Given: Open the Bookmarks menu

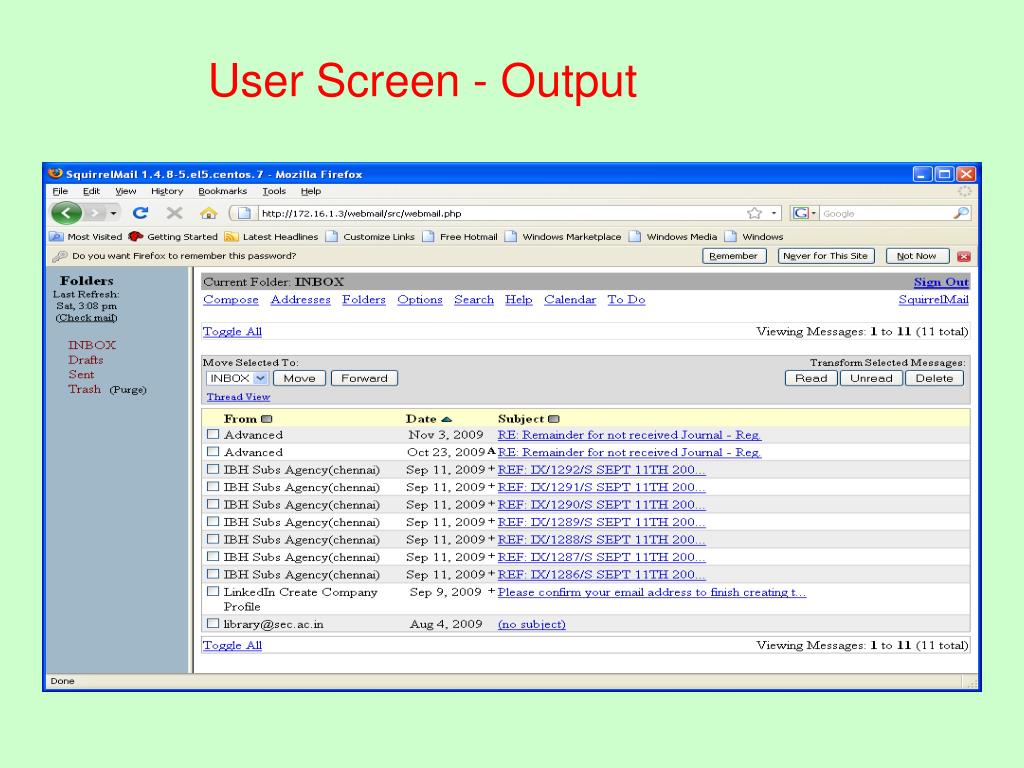Looking at the screenshot, I should [x=223, y=191].
